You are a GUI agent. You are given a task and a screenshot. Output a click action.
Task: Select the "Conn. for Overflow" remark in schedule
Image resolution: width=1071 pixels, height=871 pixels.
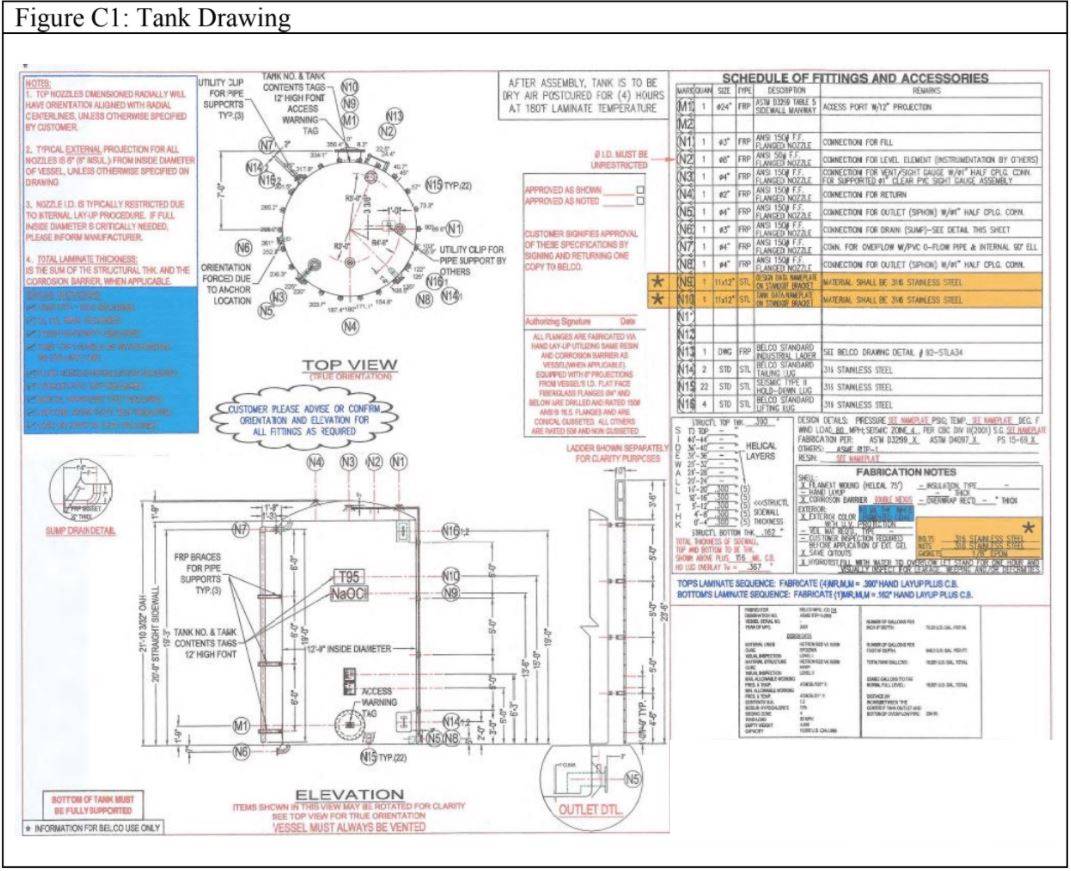click(930, 247)
